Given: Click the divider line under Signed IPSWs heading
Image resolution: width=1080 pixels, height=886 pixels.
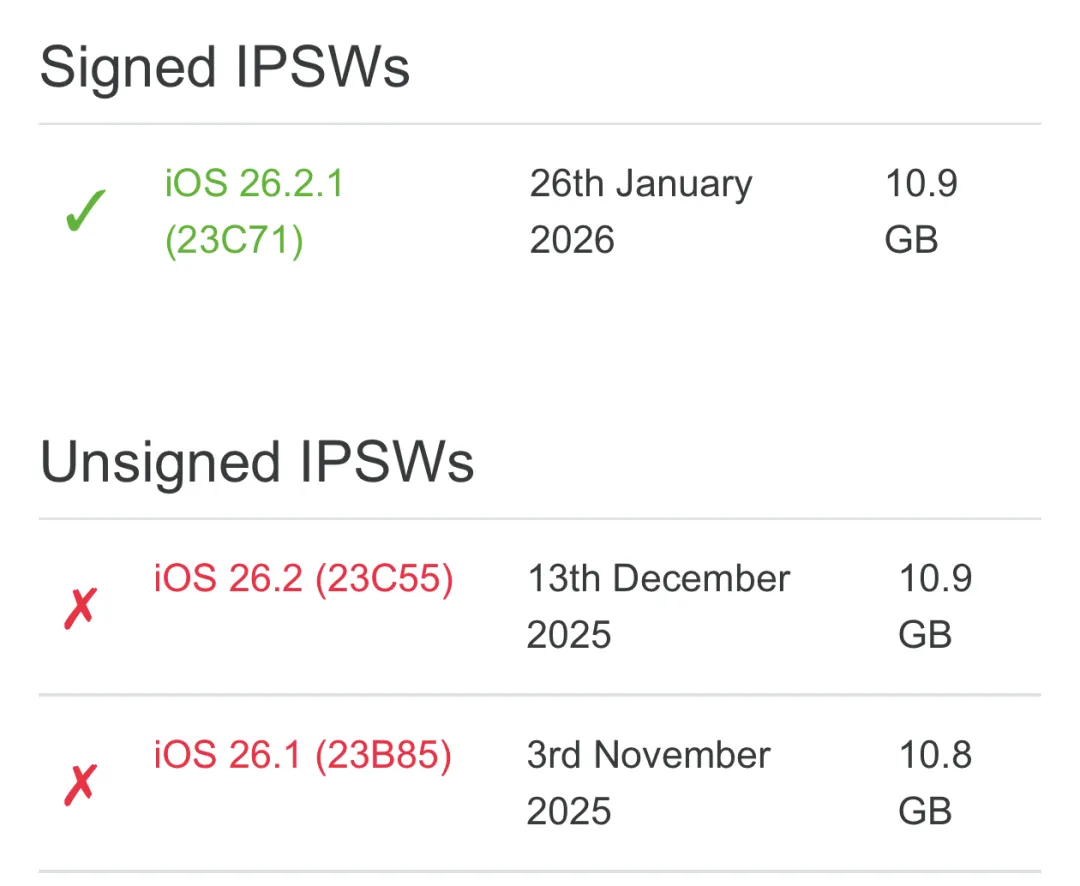Looking at the screenshot, I should coord(540,124).
